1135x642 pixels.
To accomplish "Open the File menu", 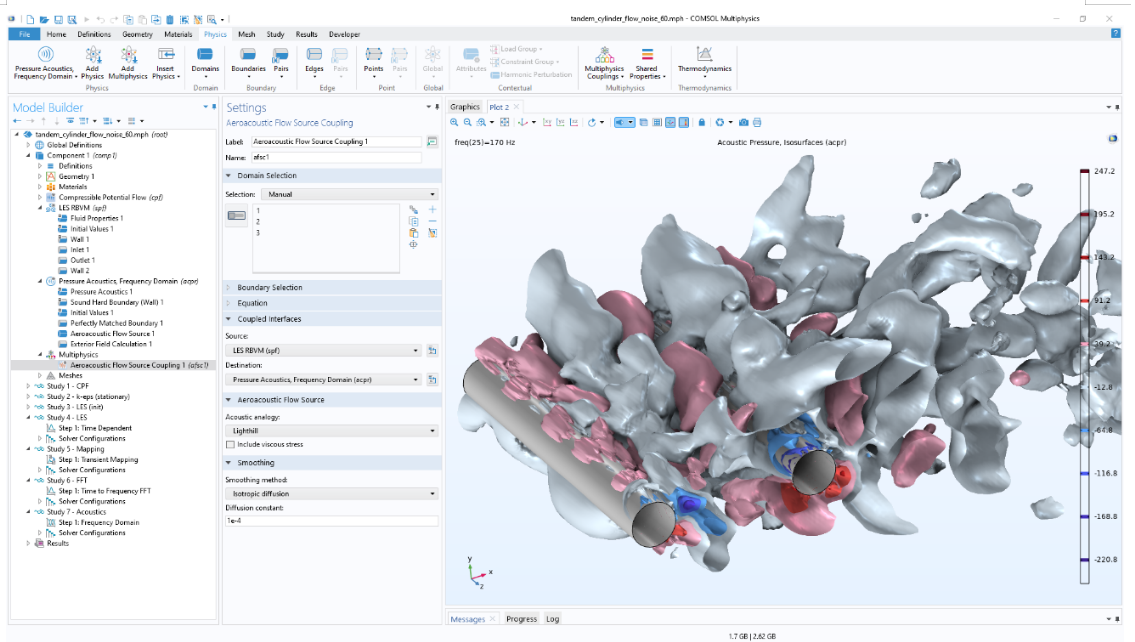I will pos(25,34).
